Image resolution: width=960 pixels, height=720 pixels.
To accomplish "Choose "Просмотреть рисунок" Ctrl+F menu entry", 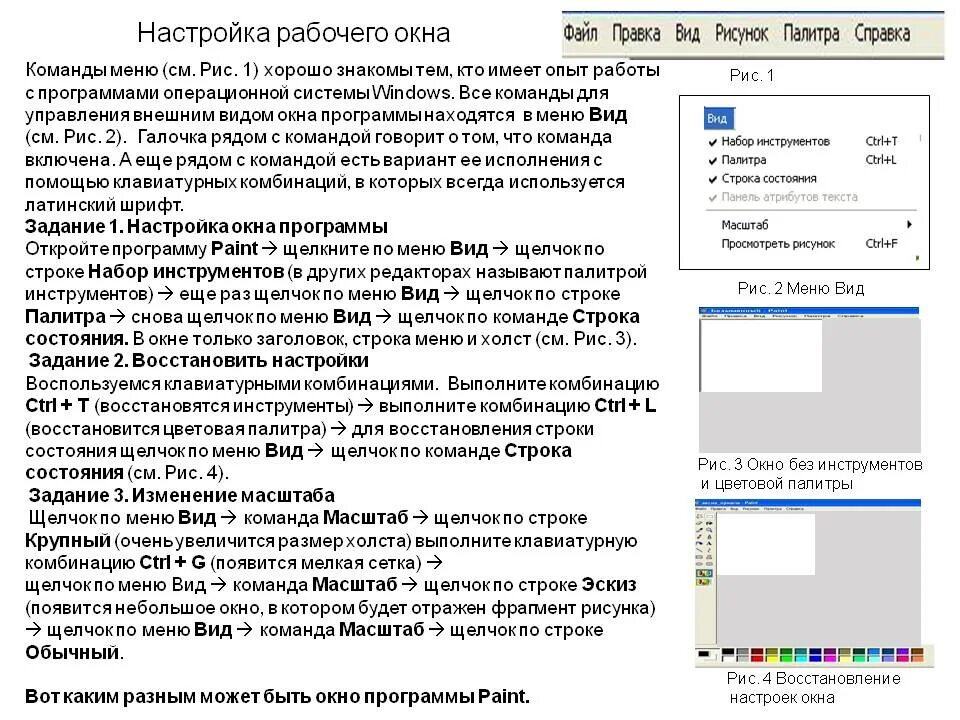I will tap(809, 244).
